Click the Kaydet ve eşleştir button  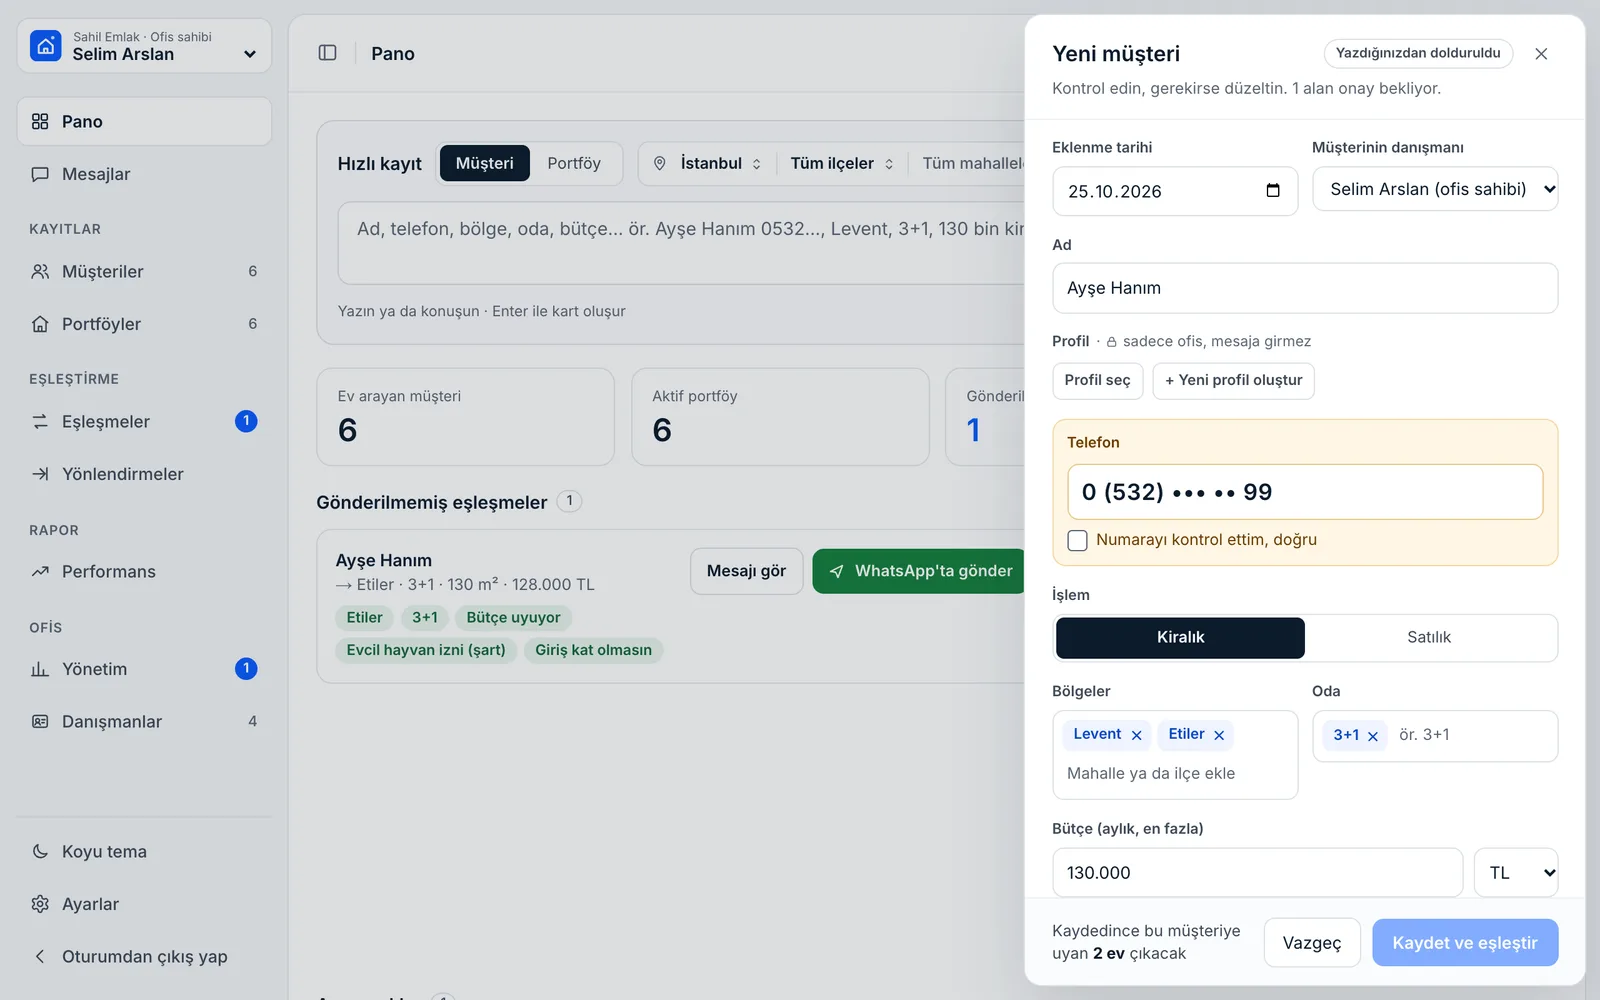pos(1465,943)
